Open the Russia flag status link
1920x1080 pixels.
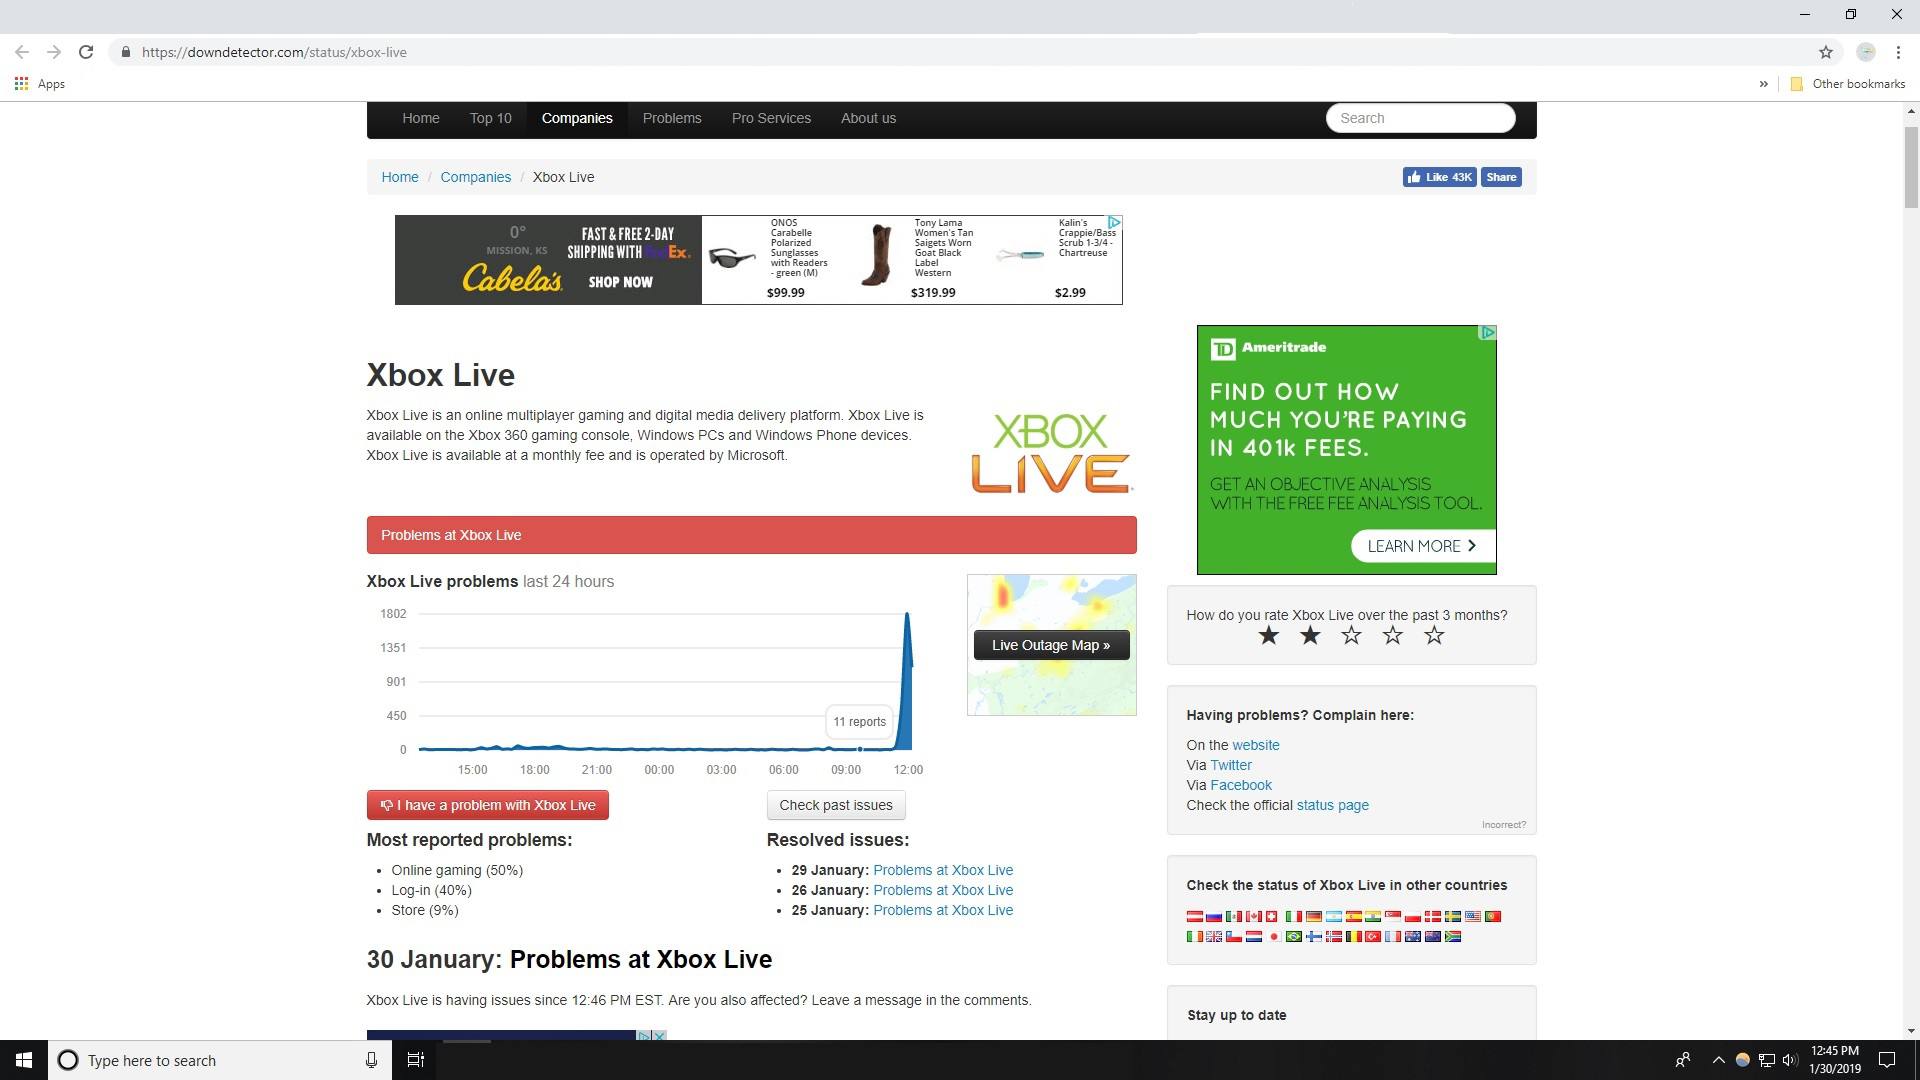pyautogui.click(x=1214, y=916)
